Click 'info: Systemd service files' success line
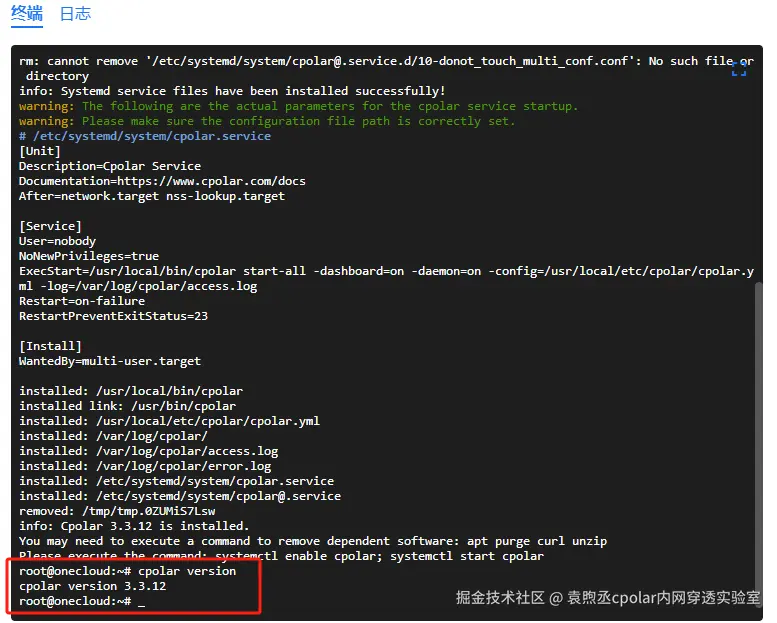The image size is (777, 623). (232, 91)
